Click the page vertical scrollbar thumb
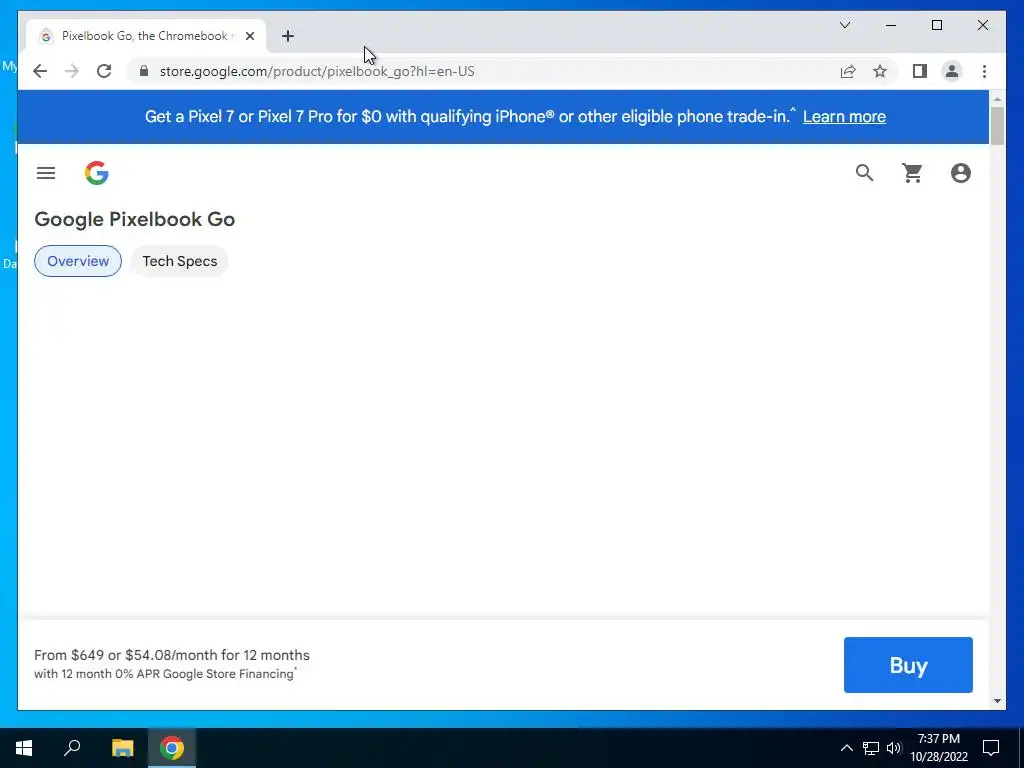Screen dimensions: 1024x768 click(x=997, y=125)
